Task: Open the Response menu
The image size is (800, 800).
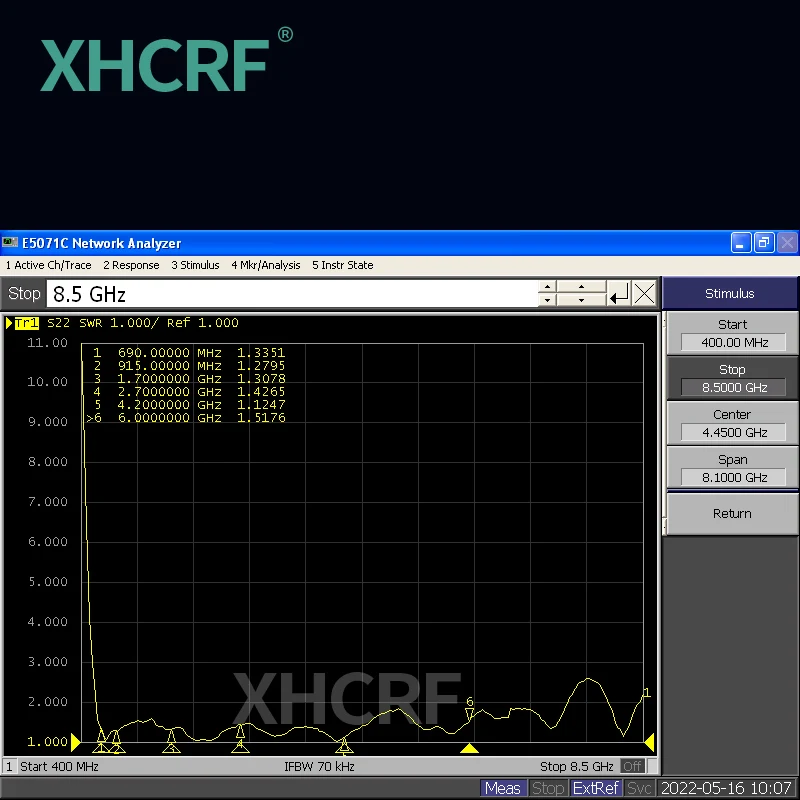Action: point(131,265)
